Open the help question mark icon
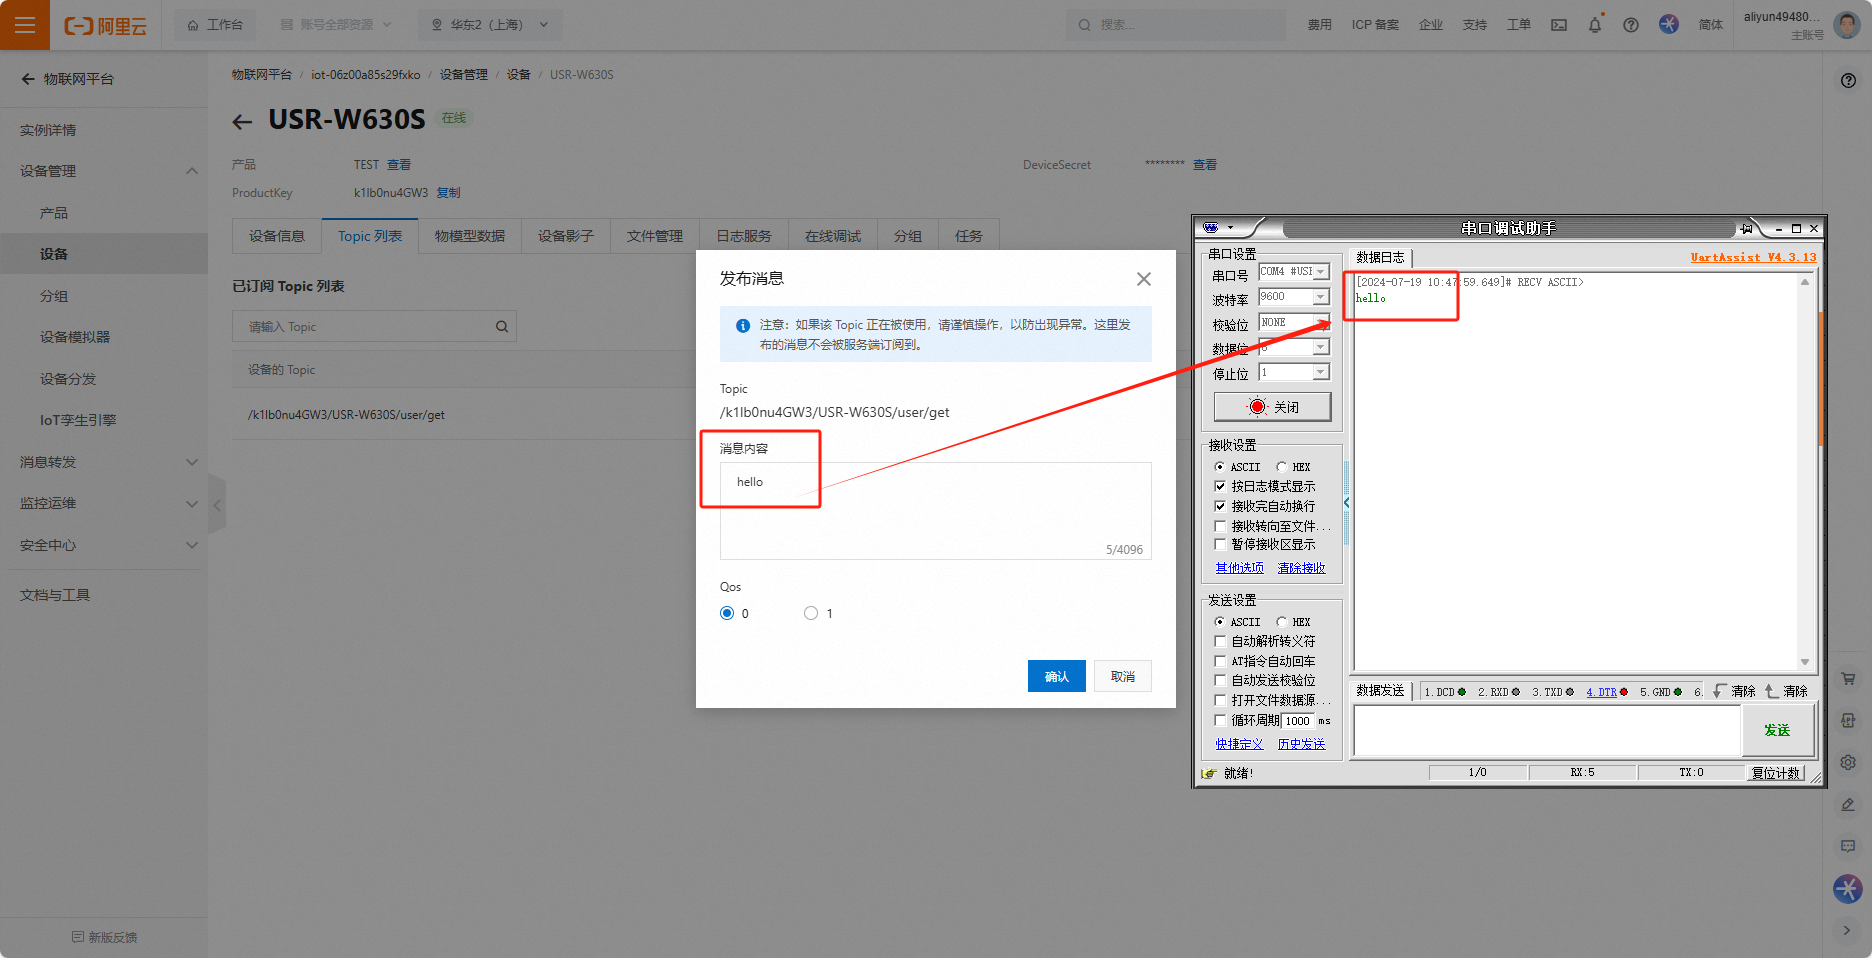Viewport: 1872px width, 958px height. (1631, 25)
